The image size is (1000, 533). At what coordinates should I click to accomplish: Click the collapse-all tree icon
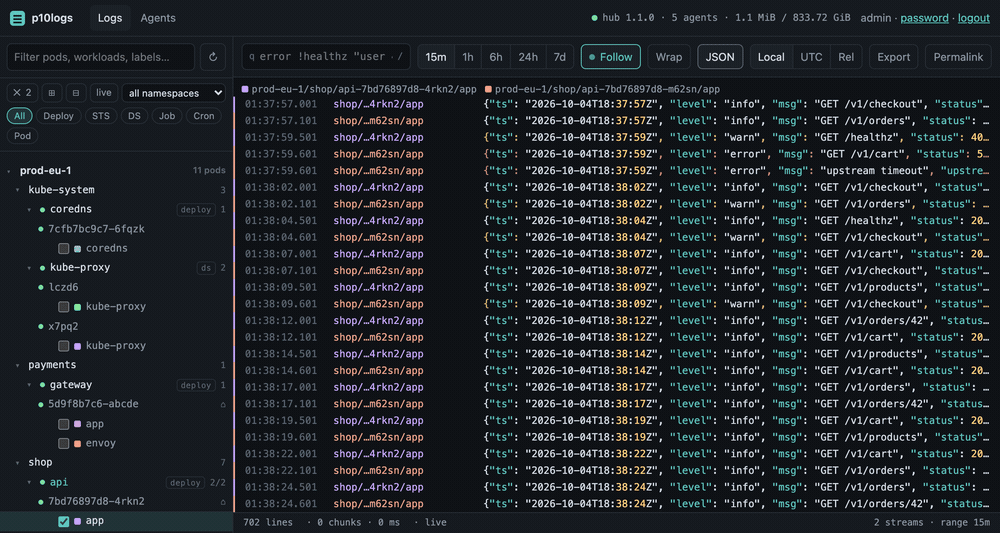click(x=76, y=93)
